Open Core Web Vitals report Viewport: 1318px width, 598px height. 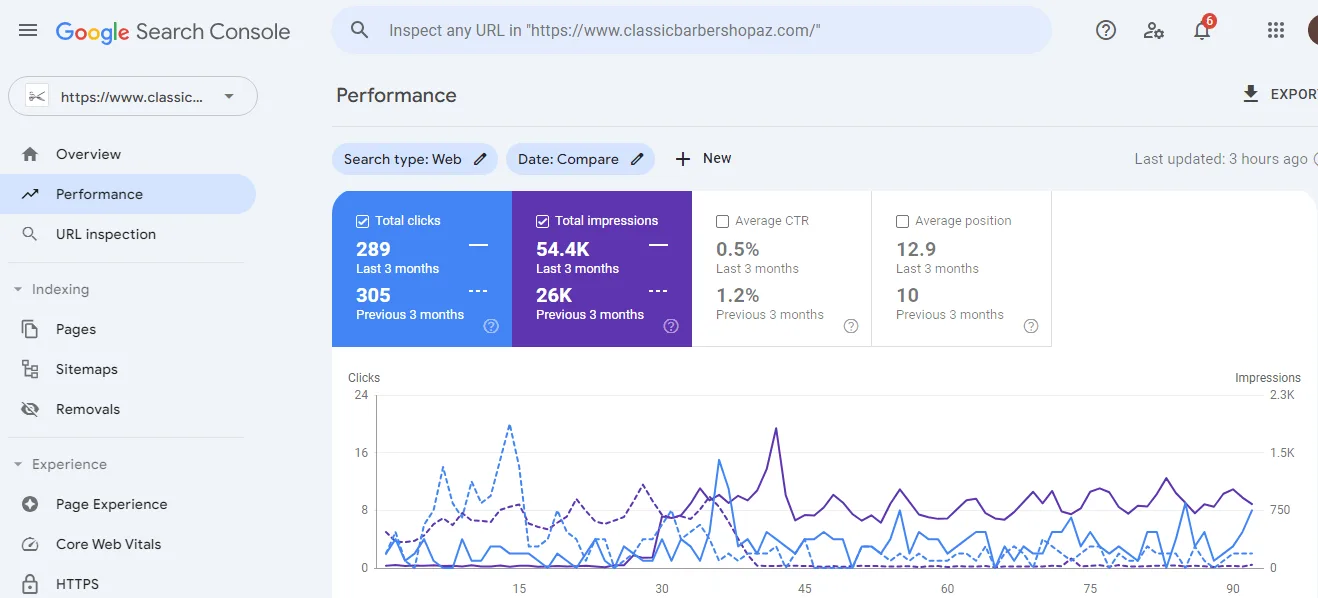(128, 544)
